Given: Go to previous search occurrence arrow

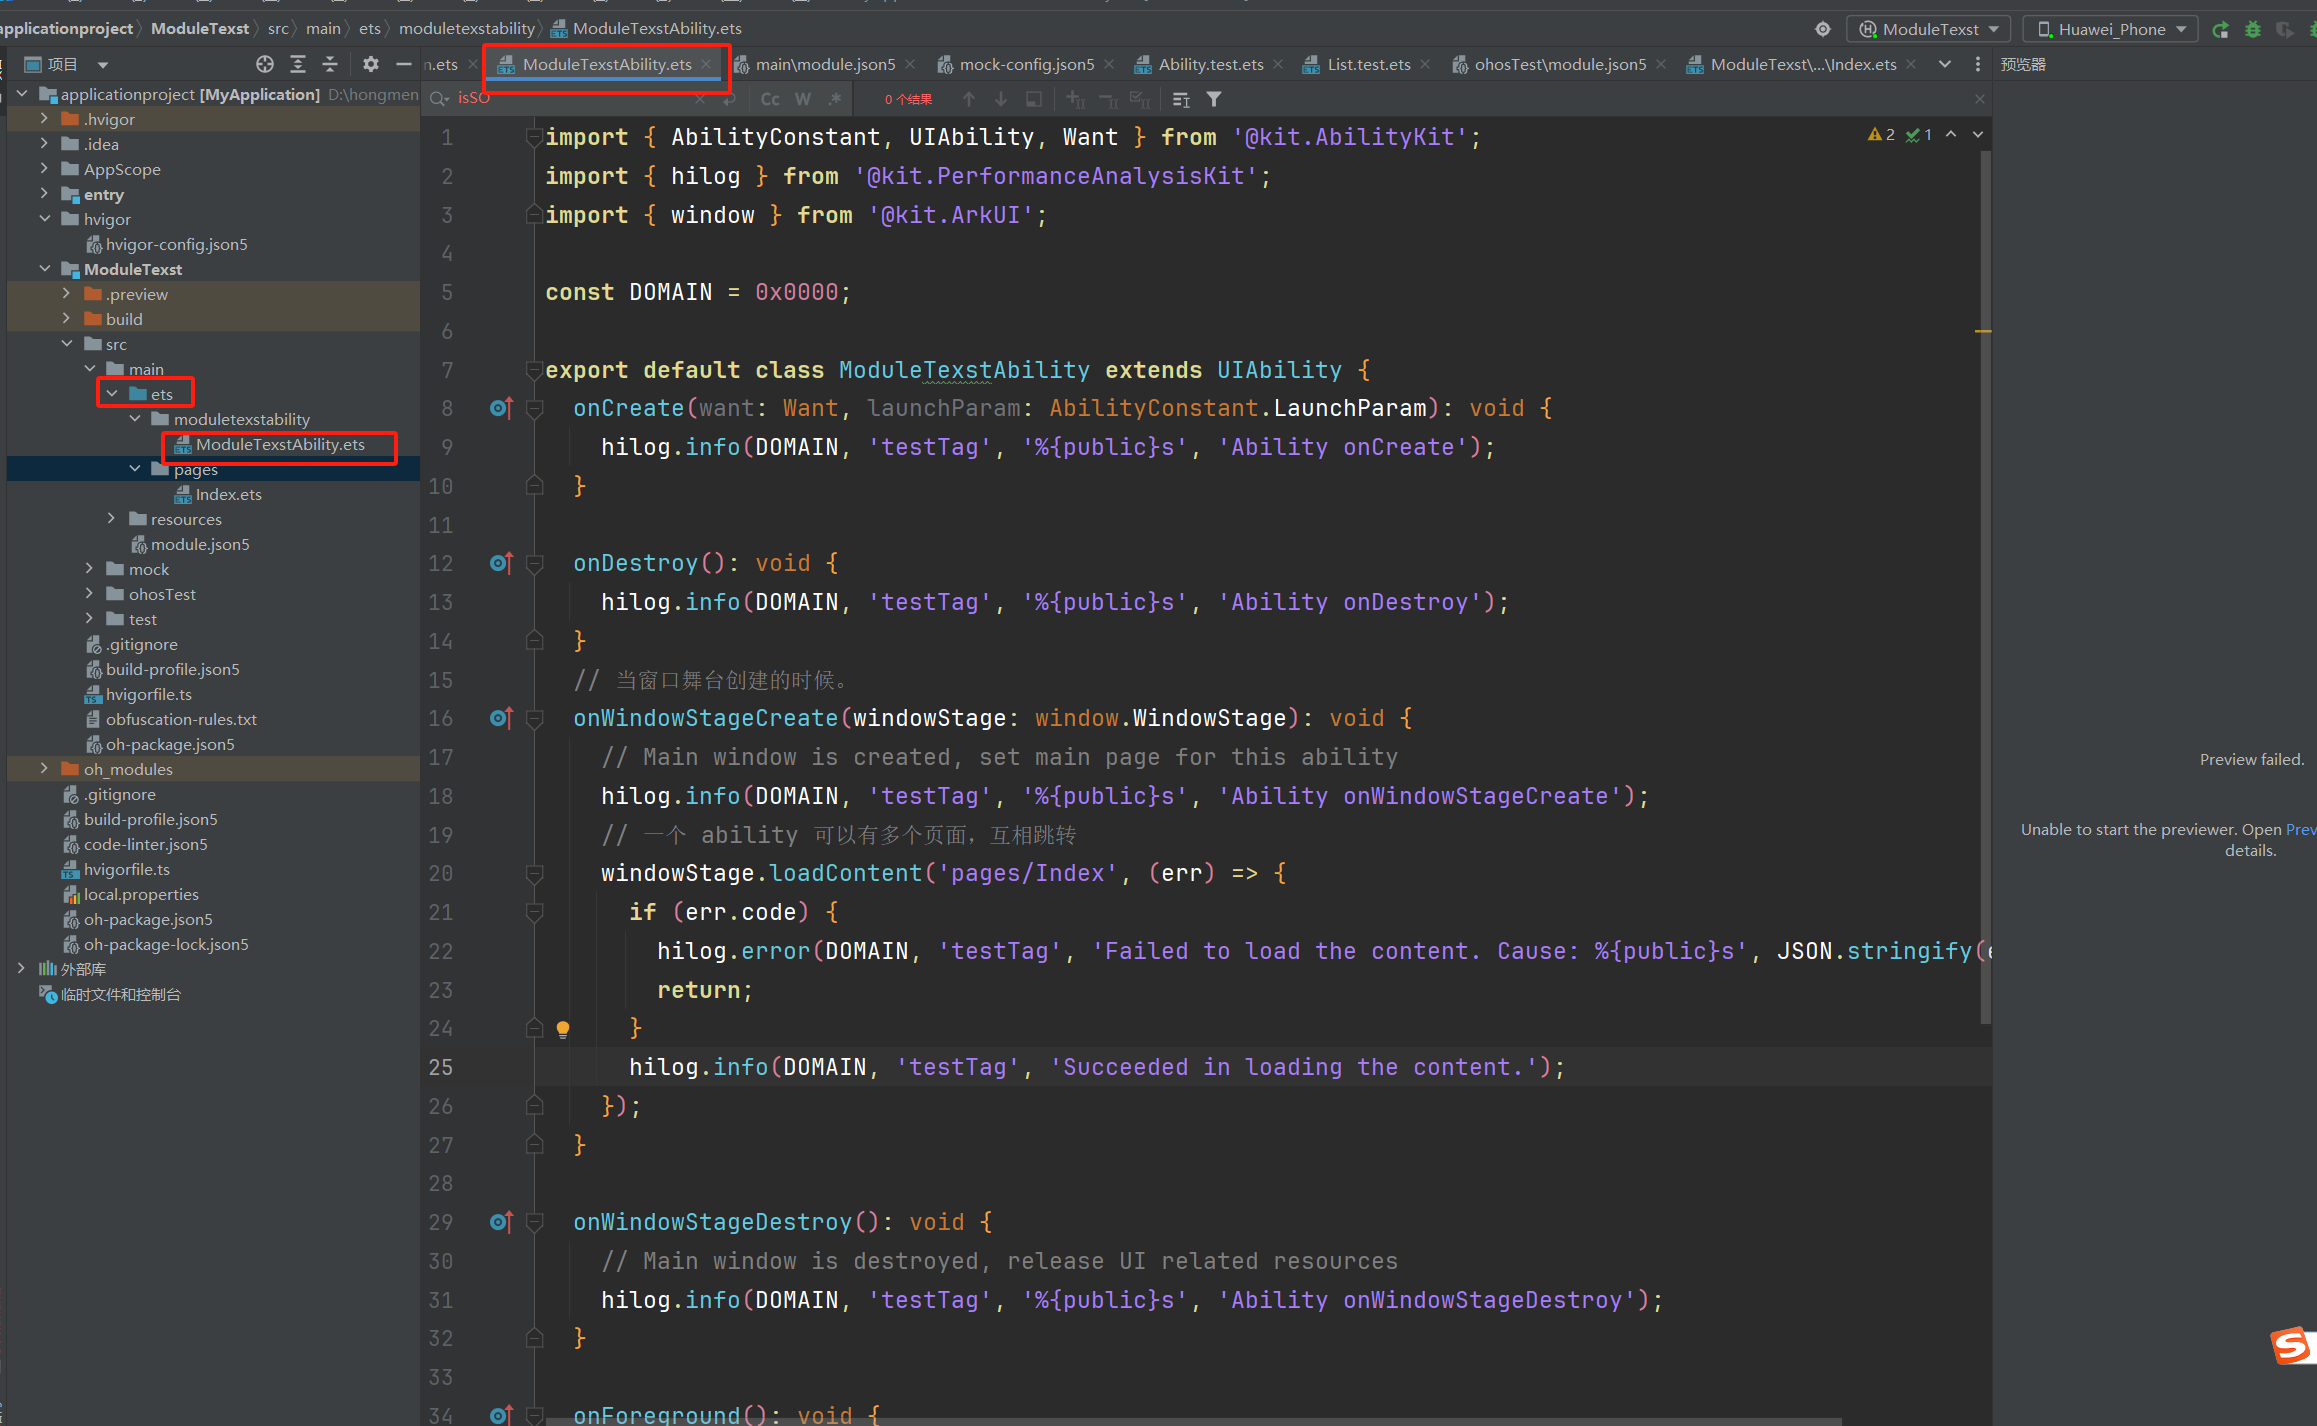Looking at the screenshot, I should [968, 99].
